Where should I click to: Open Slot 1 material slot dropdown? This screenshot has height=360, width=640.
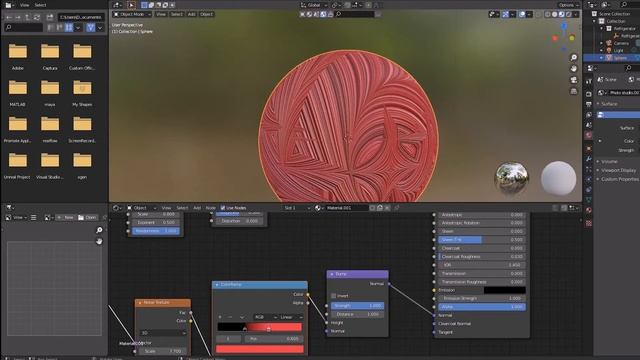click(x=296, y=208)
